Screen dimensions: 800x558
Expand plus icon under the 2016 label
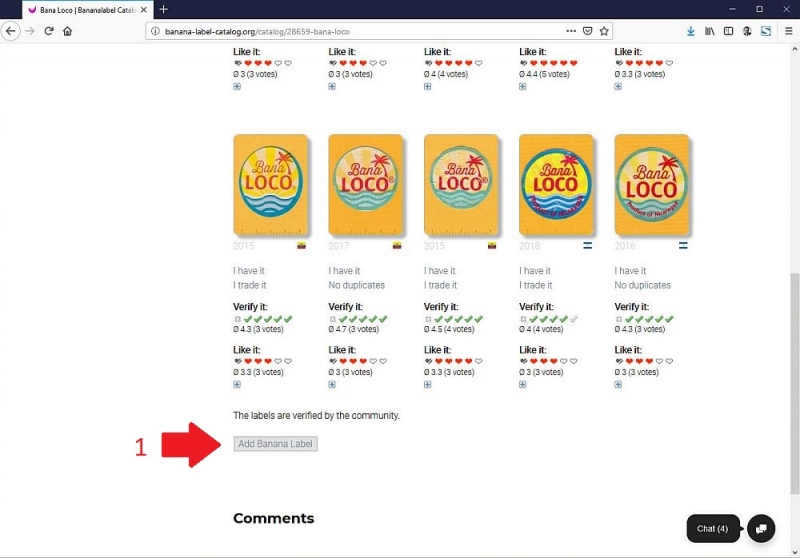618,384
